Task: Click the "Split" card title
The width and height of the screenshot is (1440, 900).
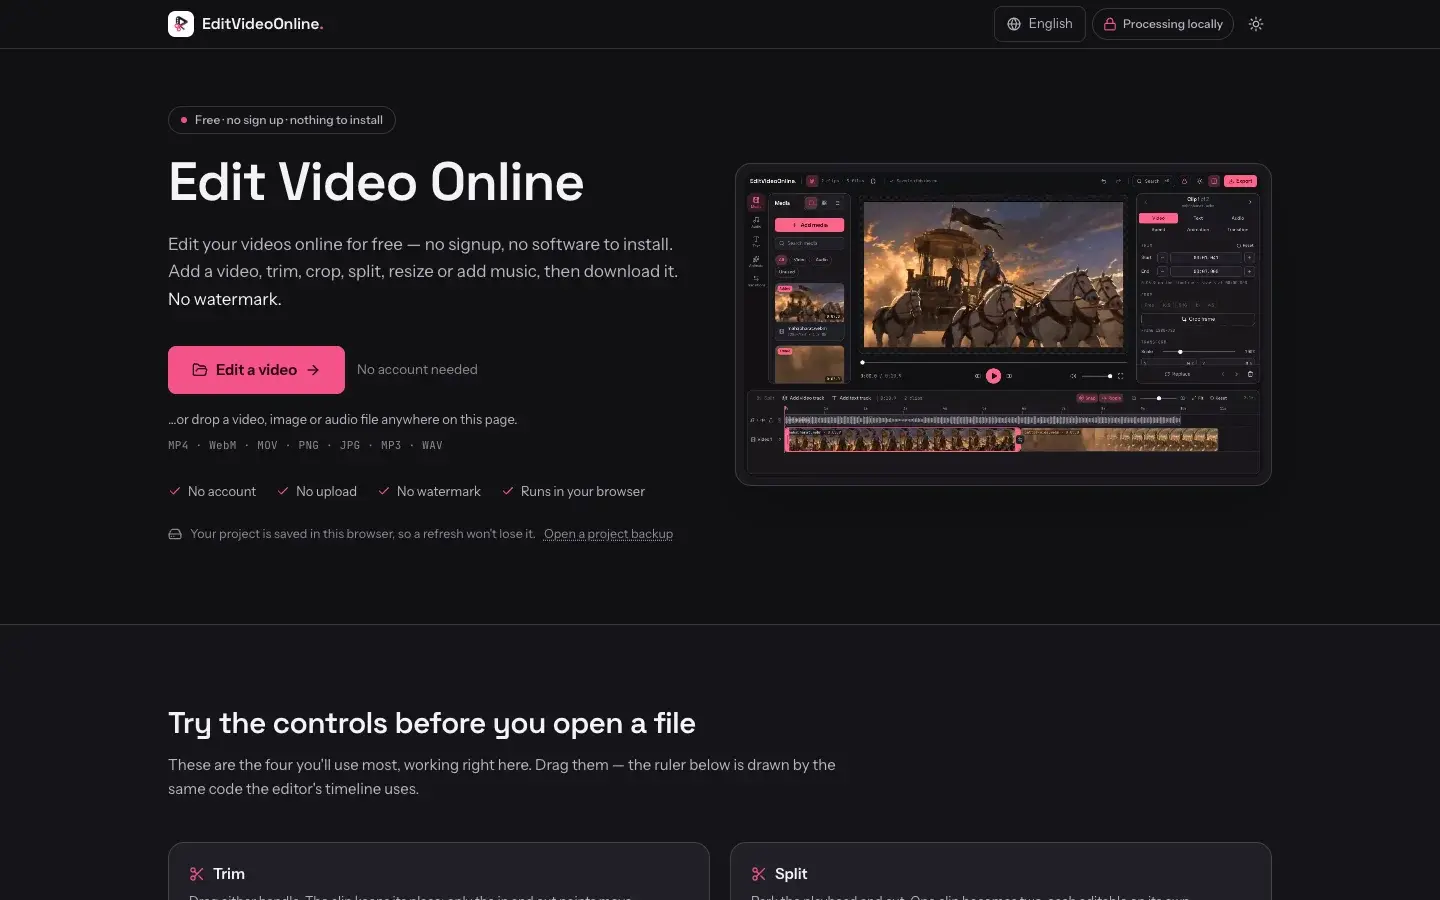Action: 791,874
